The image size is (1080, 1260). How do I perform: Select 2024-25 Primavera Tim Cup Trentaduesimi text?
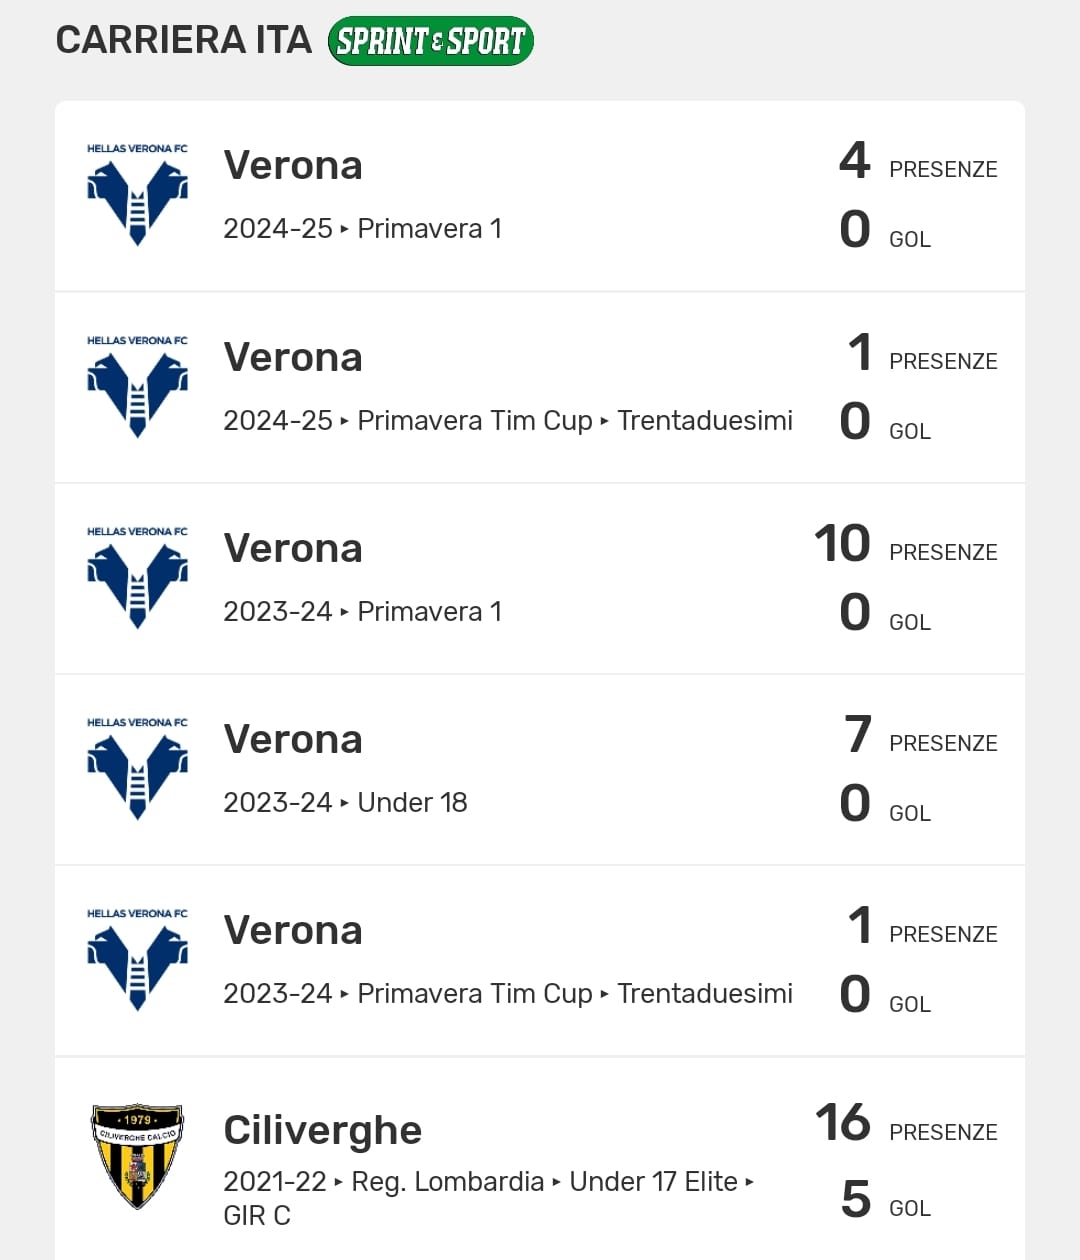coord(507,421)
